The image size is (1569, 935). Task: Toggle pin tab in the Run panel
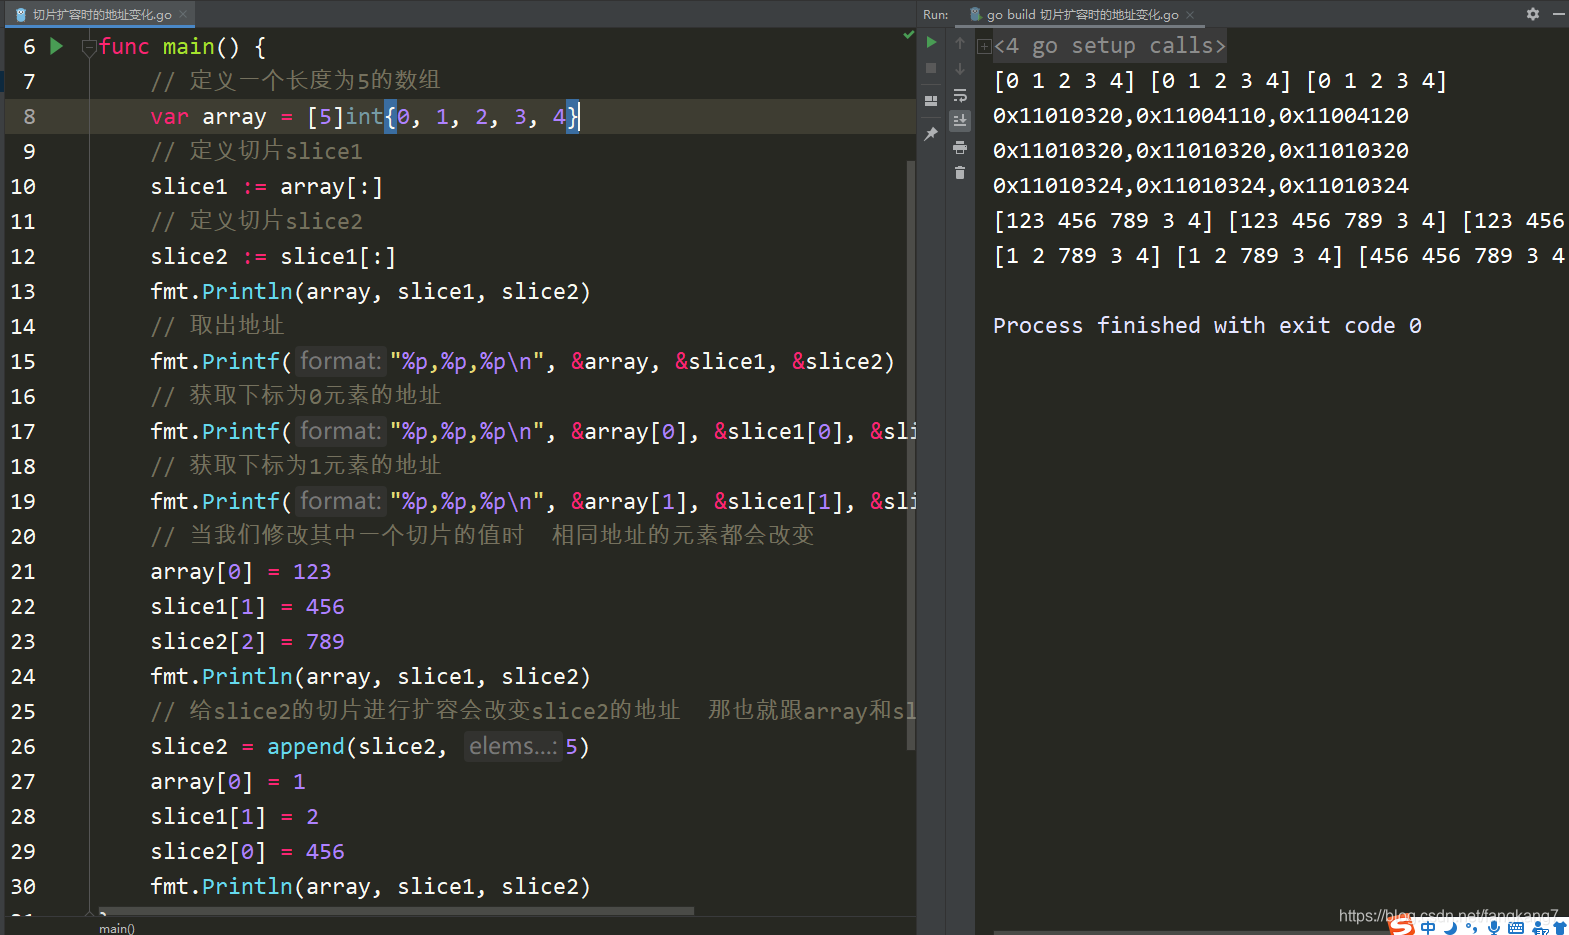931,134
